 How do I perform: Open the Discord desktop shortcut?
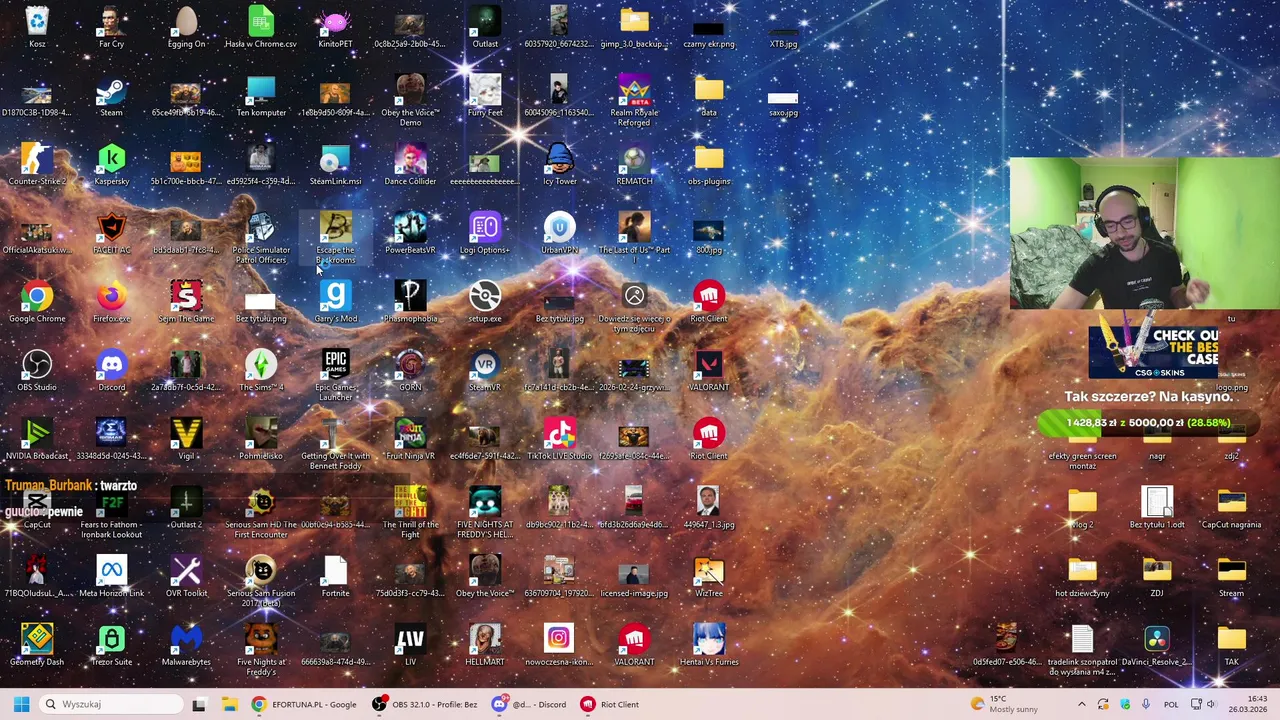click(x=111, y=372)
